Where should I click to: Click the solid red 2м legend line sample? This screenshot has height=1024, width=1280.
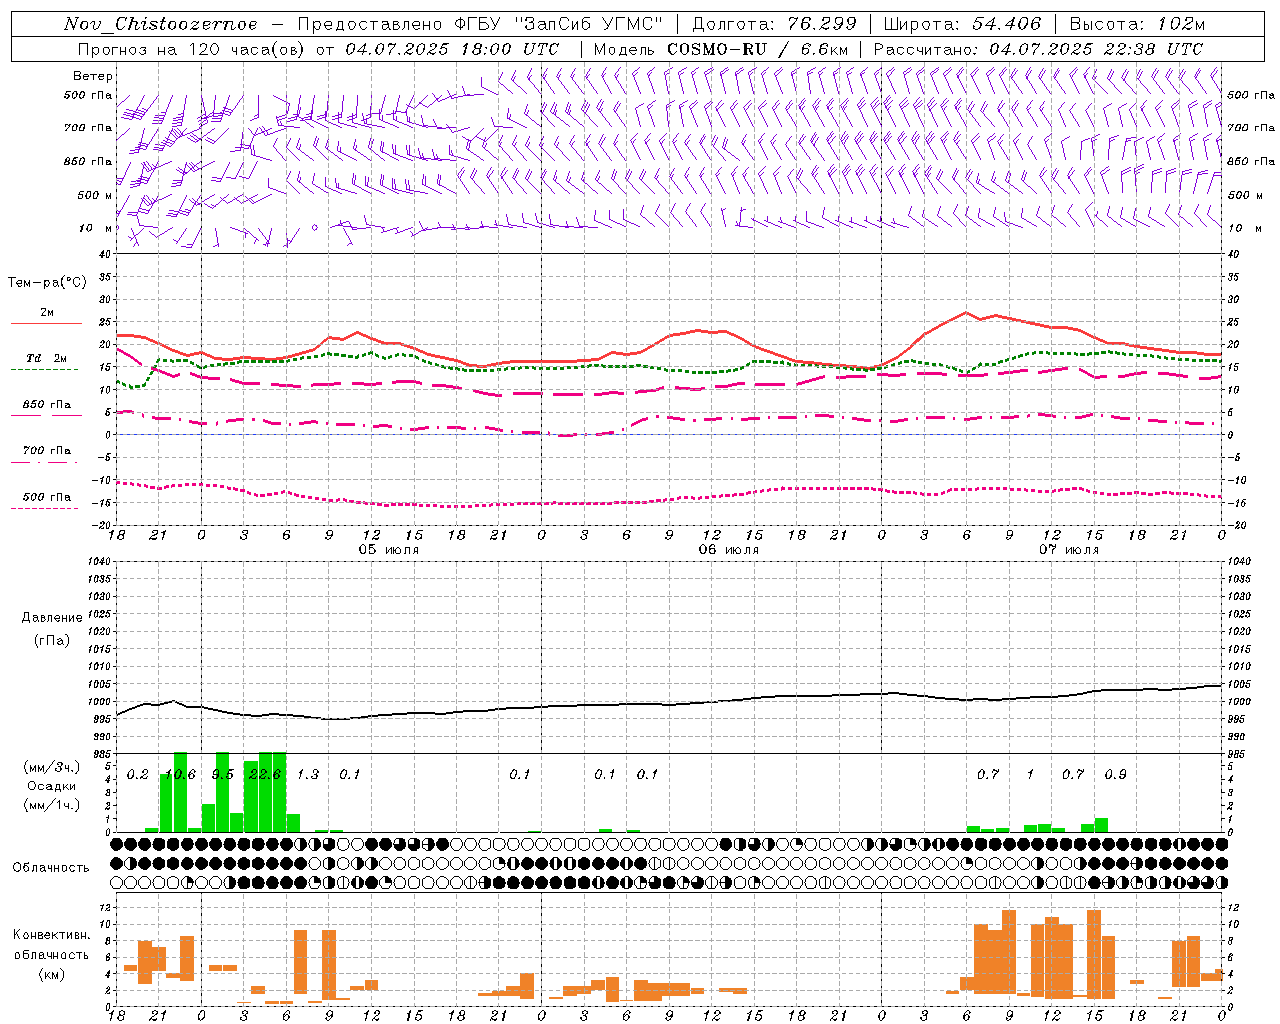(x=46, y=324)
